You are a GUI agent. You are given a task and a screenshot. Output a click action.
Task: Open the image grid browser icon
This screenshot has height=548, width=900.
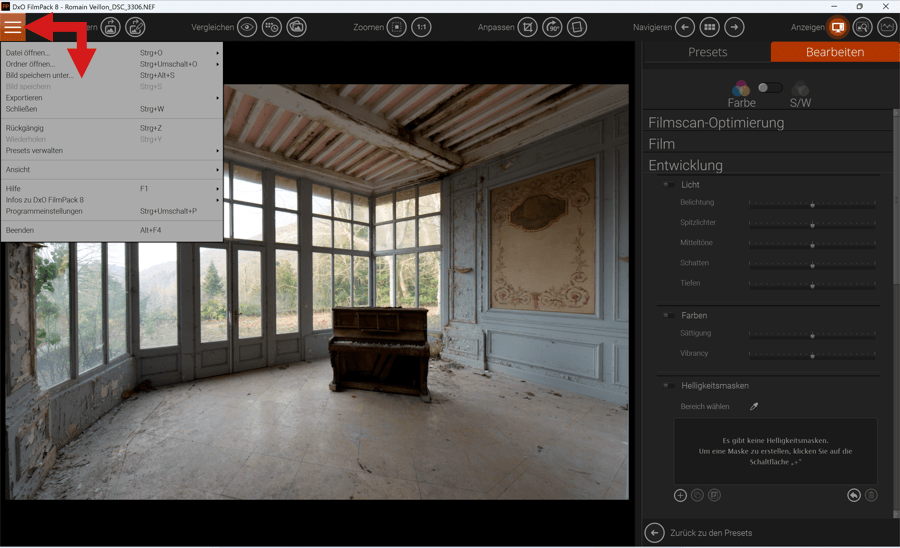(x=709, y=27)
